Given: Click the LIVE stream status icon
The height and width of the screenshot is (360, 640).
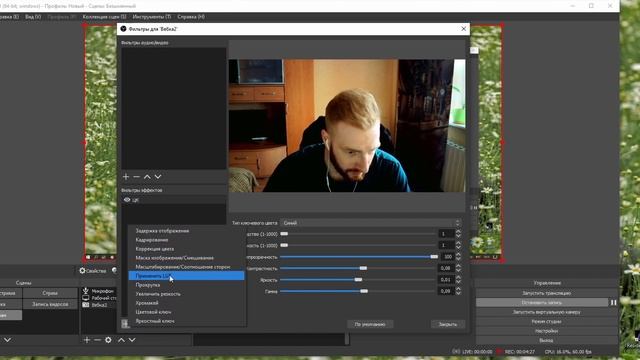Looking at the screenshot, I should click(x=456, y=351).
